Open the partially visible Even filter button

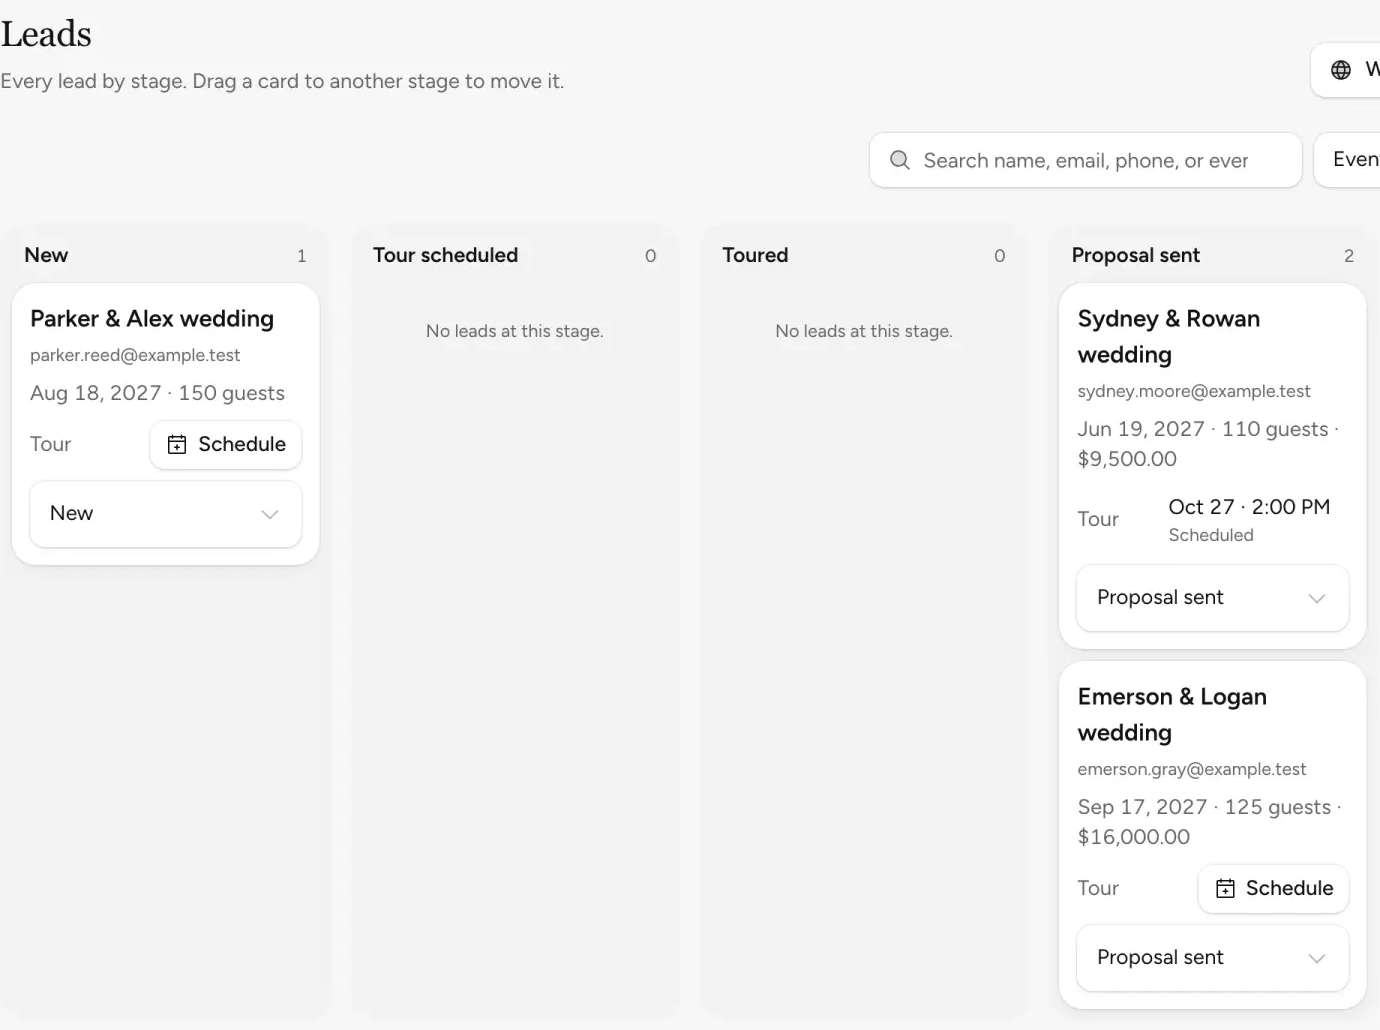(1348, 160)
